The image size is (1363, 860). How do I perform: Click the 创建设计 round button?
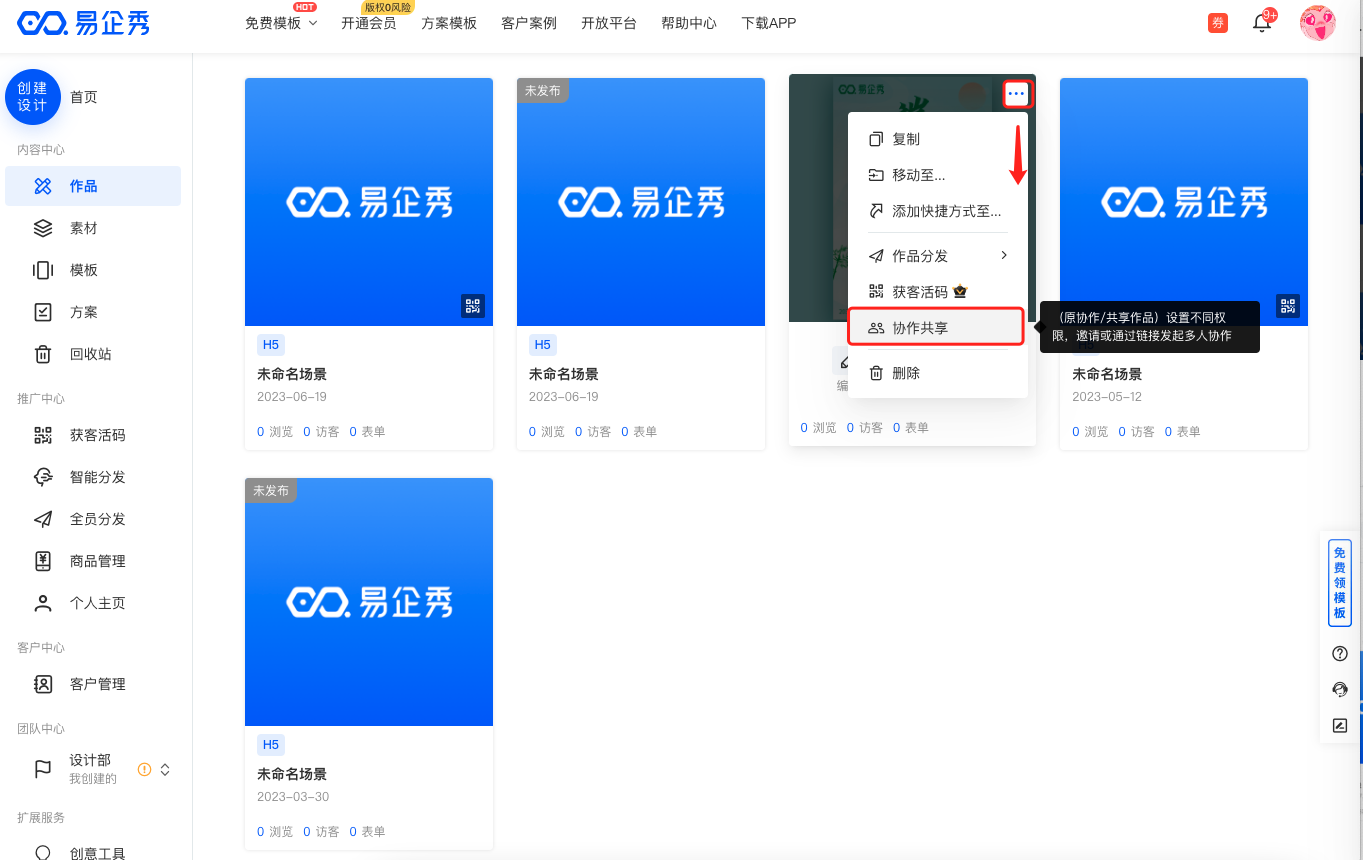tap(33, 97)
